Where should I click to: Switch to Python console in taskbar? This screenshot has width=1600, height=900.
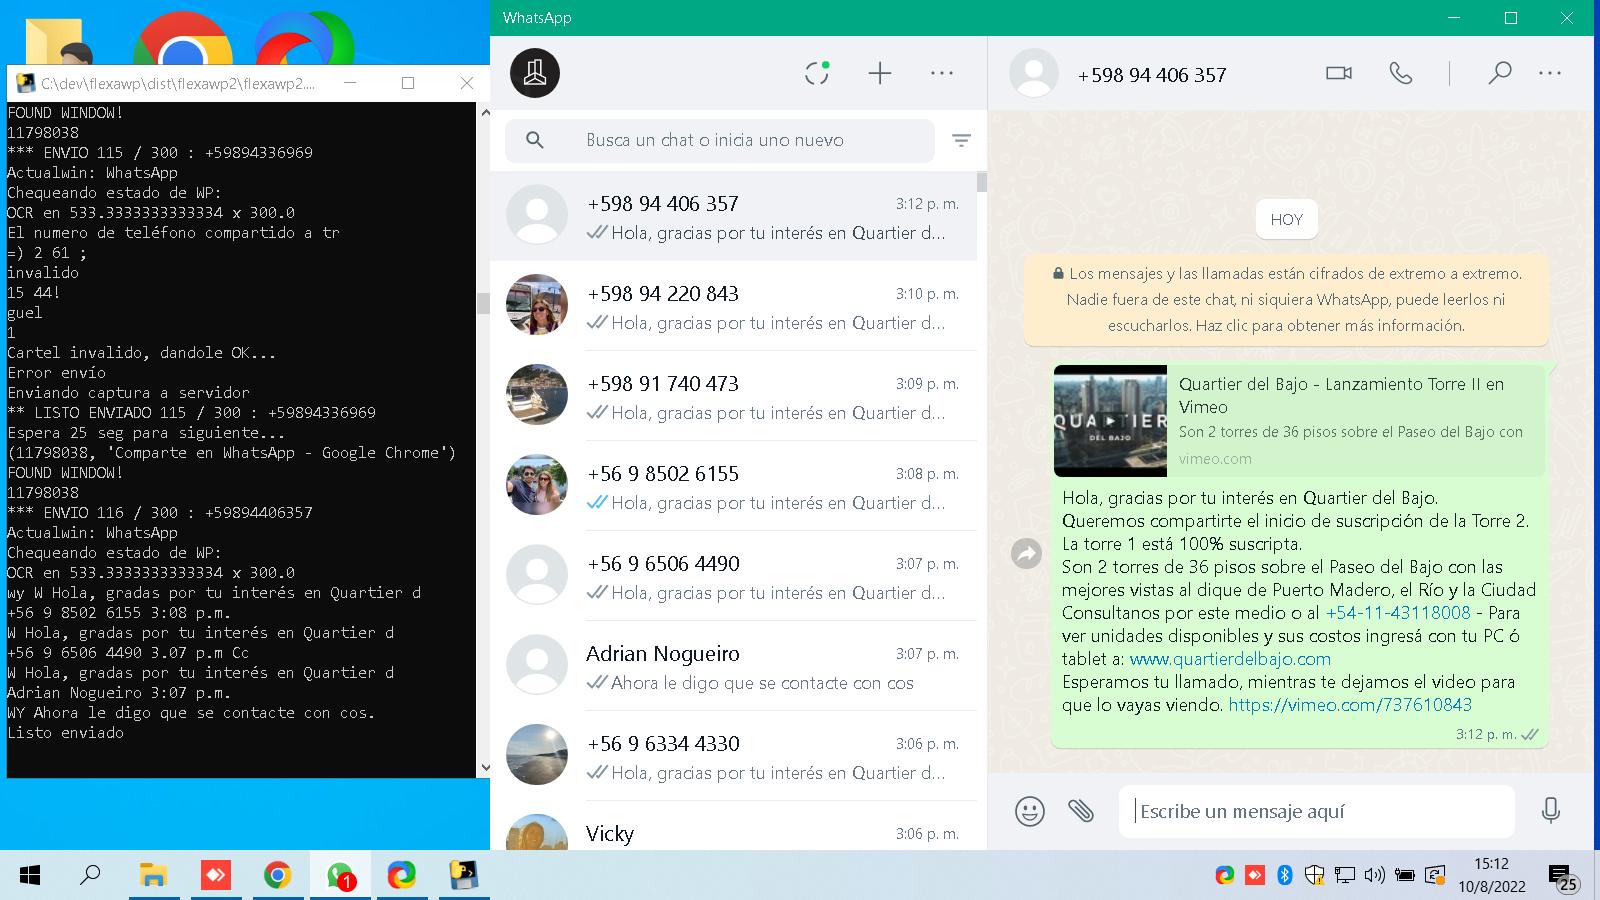pos(464,876)
